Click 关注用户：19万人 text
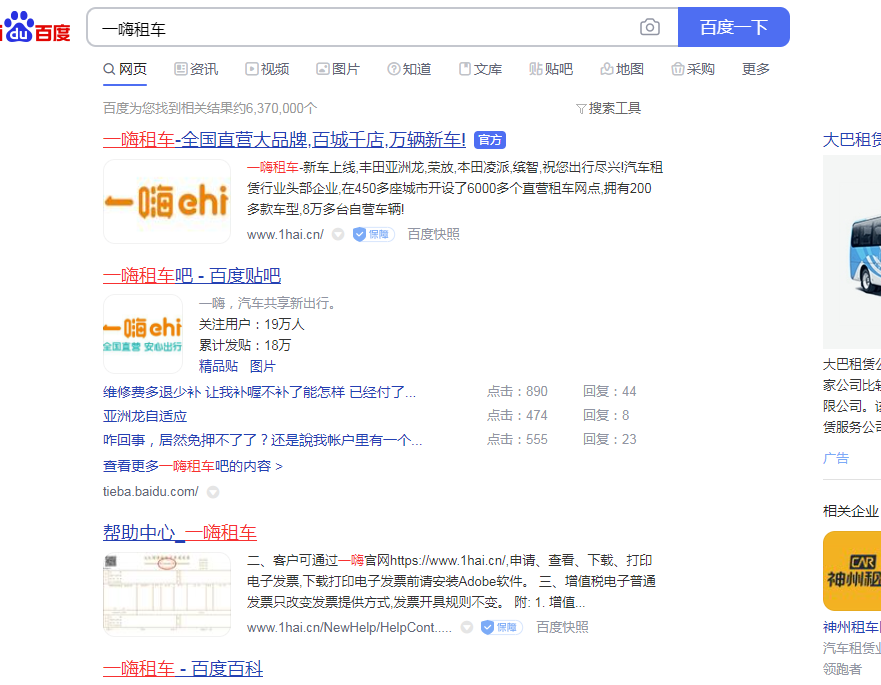This screenshot has width=881, height=685. 252,324
